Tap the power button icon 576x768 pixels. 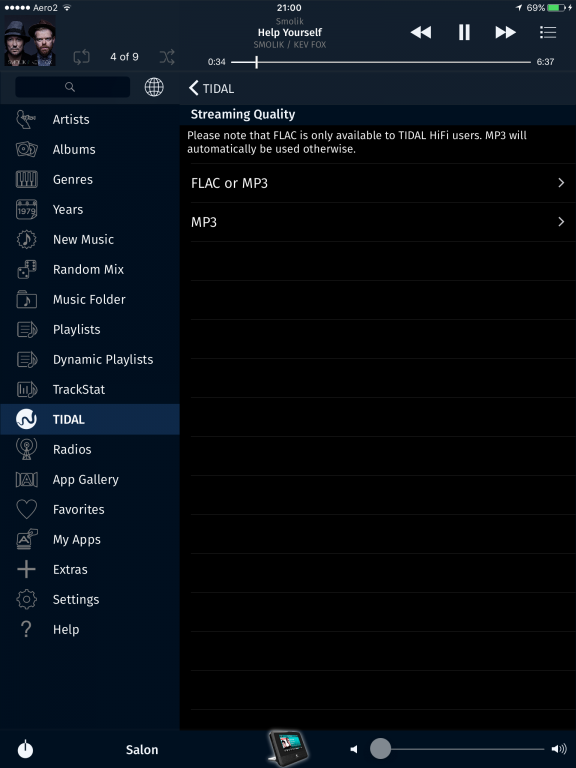pyautogui.click(x=25, y=749)
